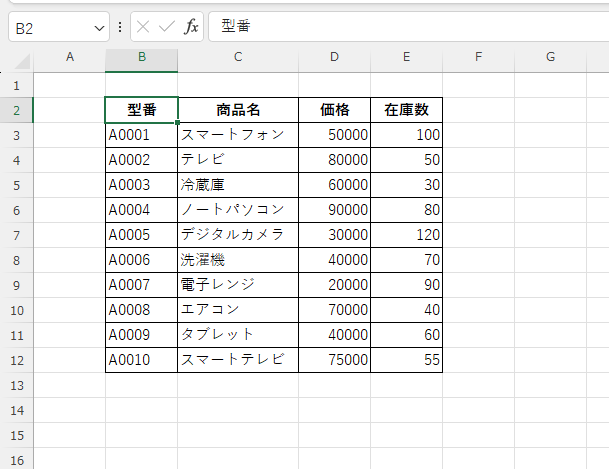The height and width of the screenshot is (469, 609).
Task: Select column B header
Action: 142,57
